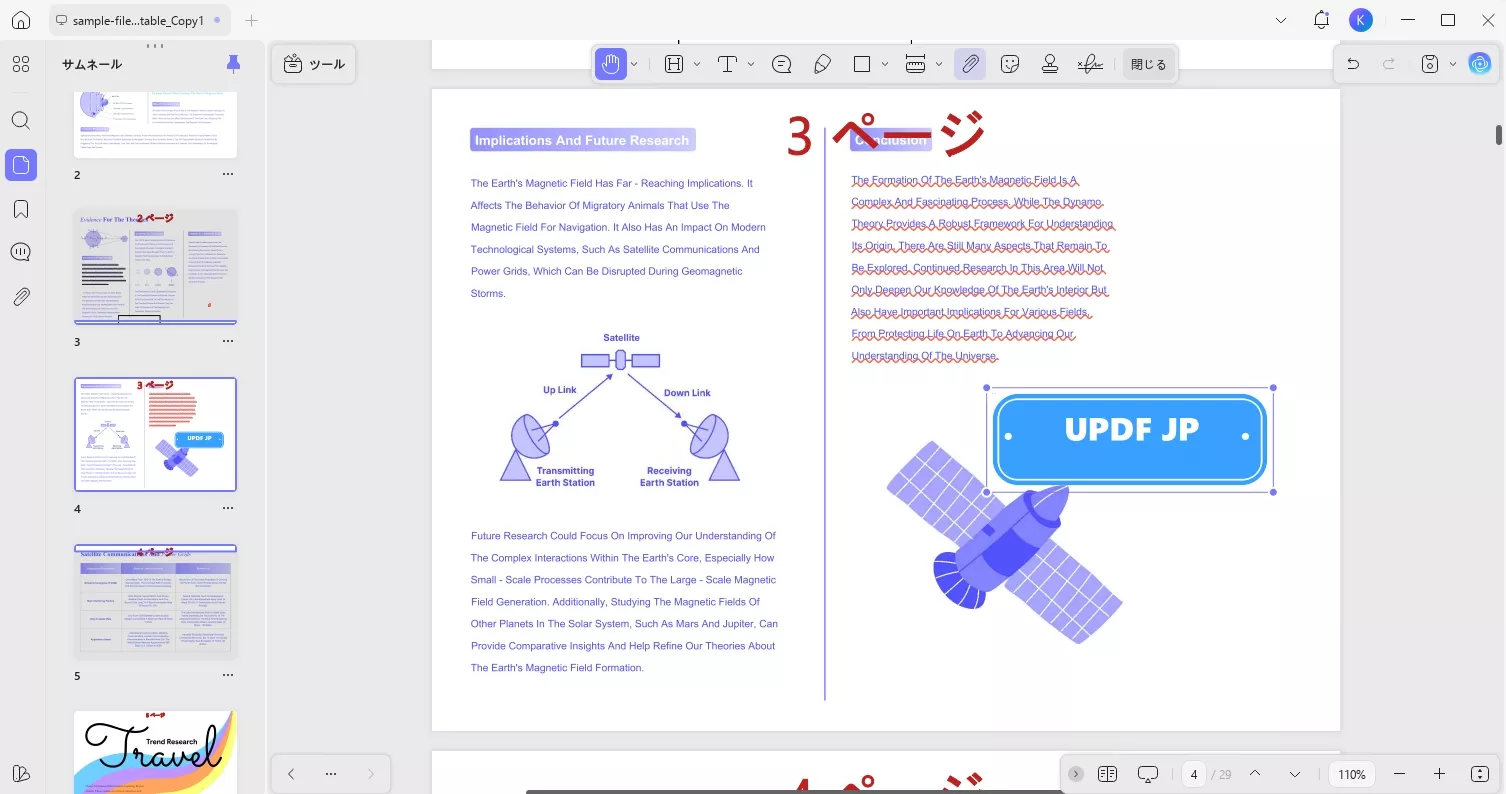Screen dimensions: 1506x794
Task: Toggle the attachment paperclip tool
Action: 969,64
